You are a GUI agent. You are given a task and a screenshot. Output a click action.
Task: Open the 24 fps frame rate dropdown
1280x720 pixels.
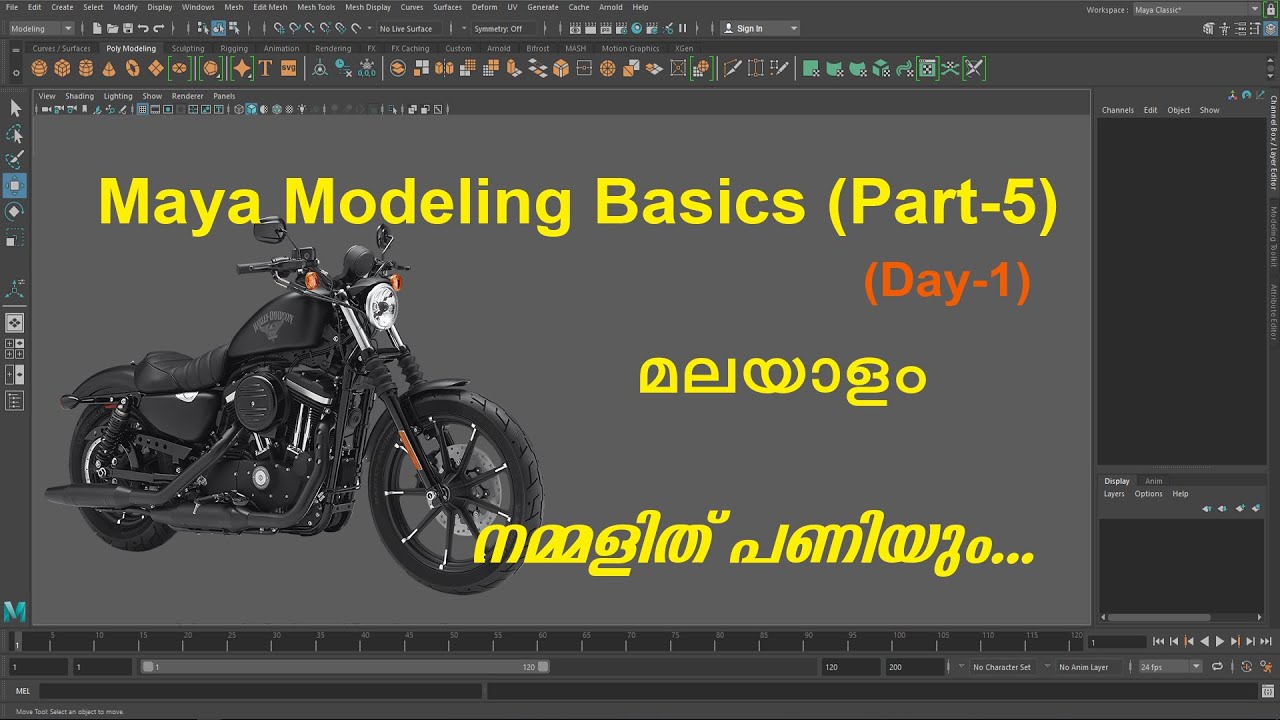(x=1171, y=667)
